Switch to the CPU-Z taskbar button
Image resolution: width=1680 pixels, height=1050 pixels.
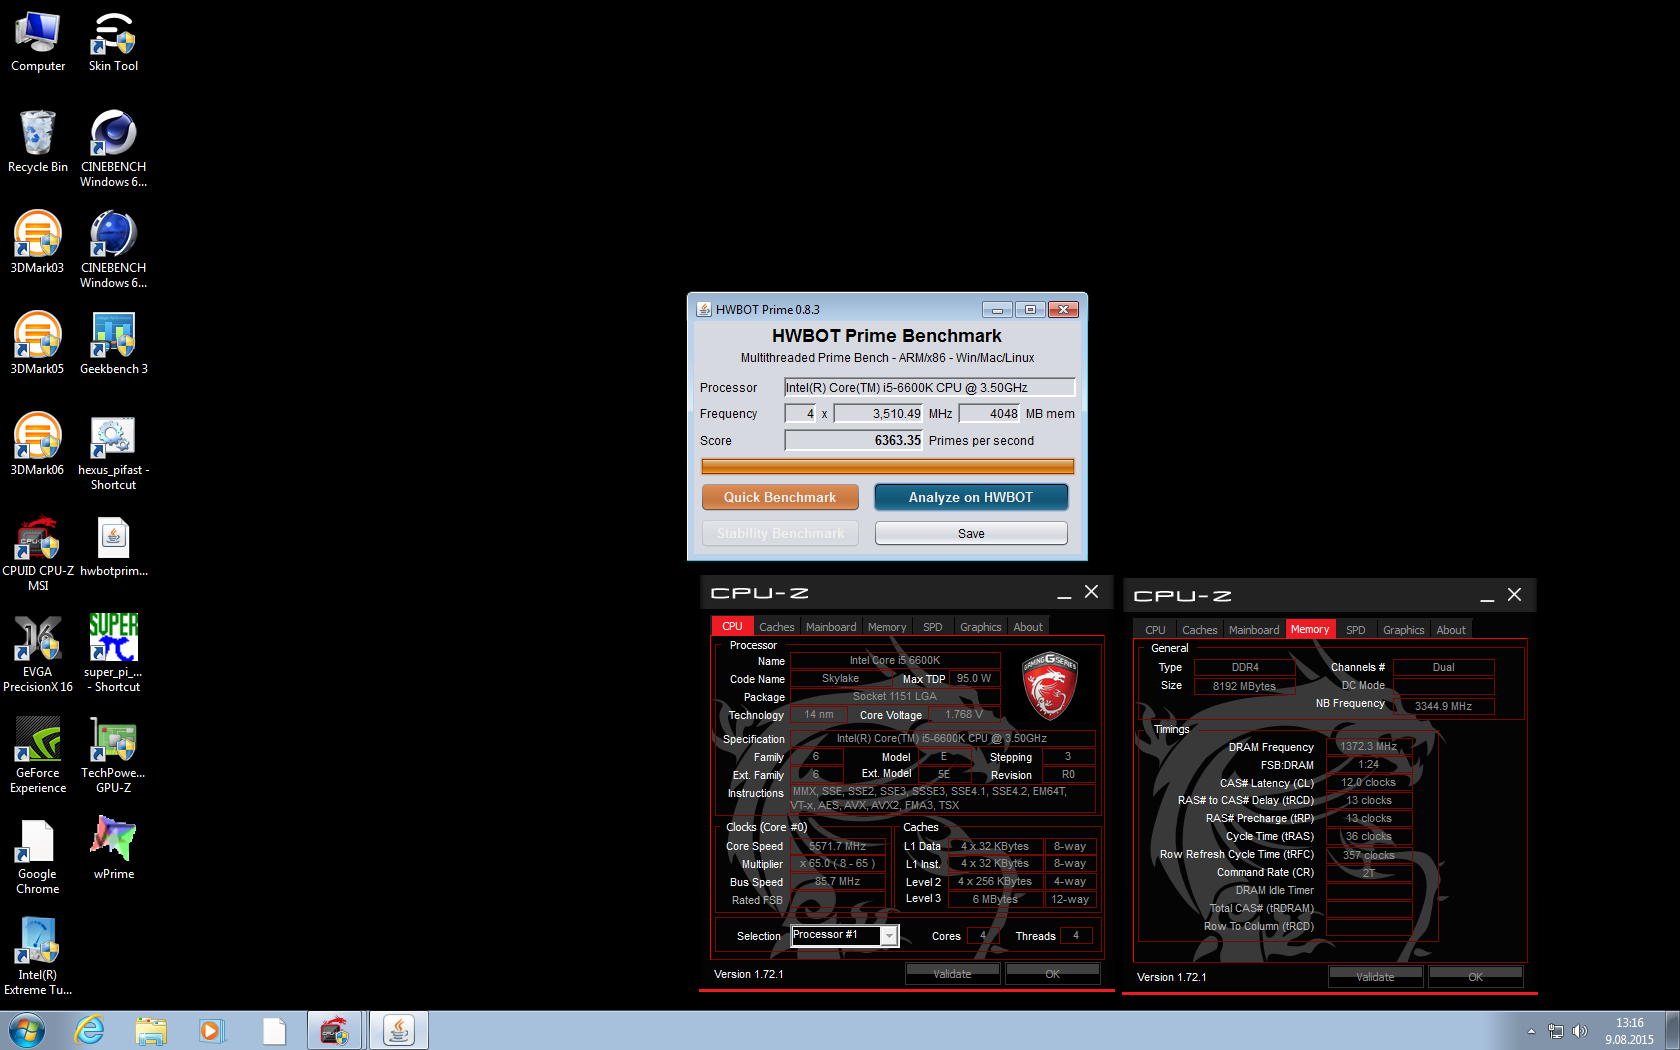point(334,1030)
